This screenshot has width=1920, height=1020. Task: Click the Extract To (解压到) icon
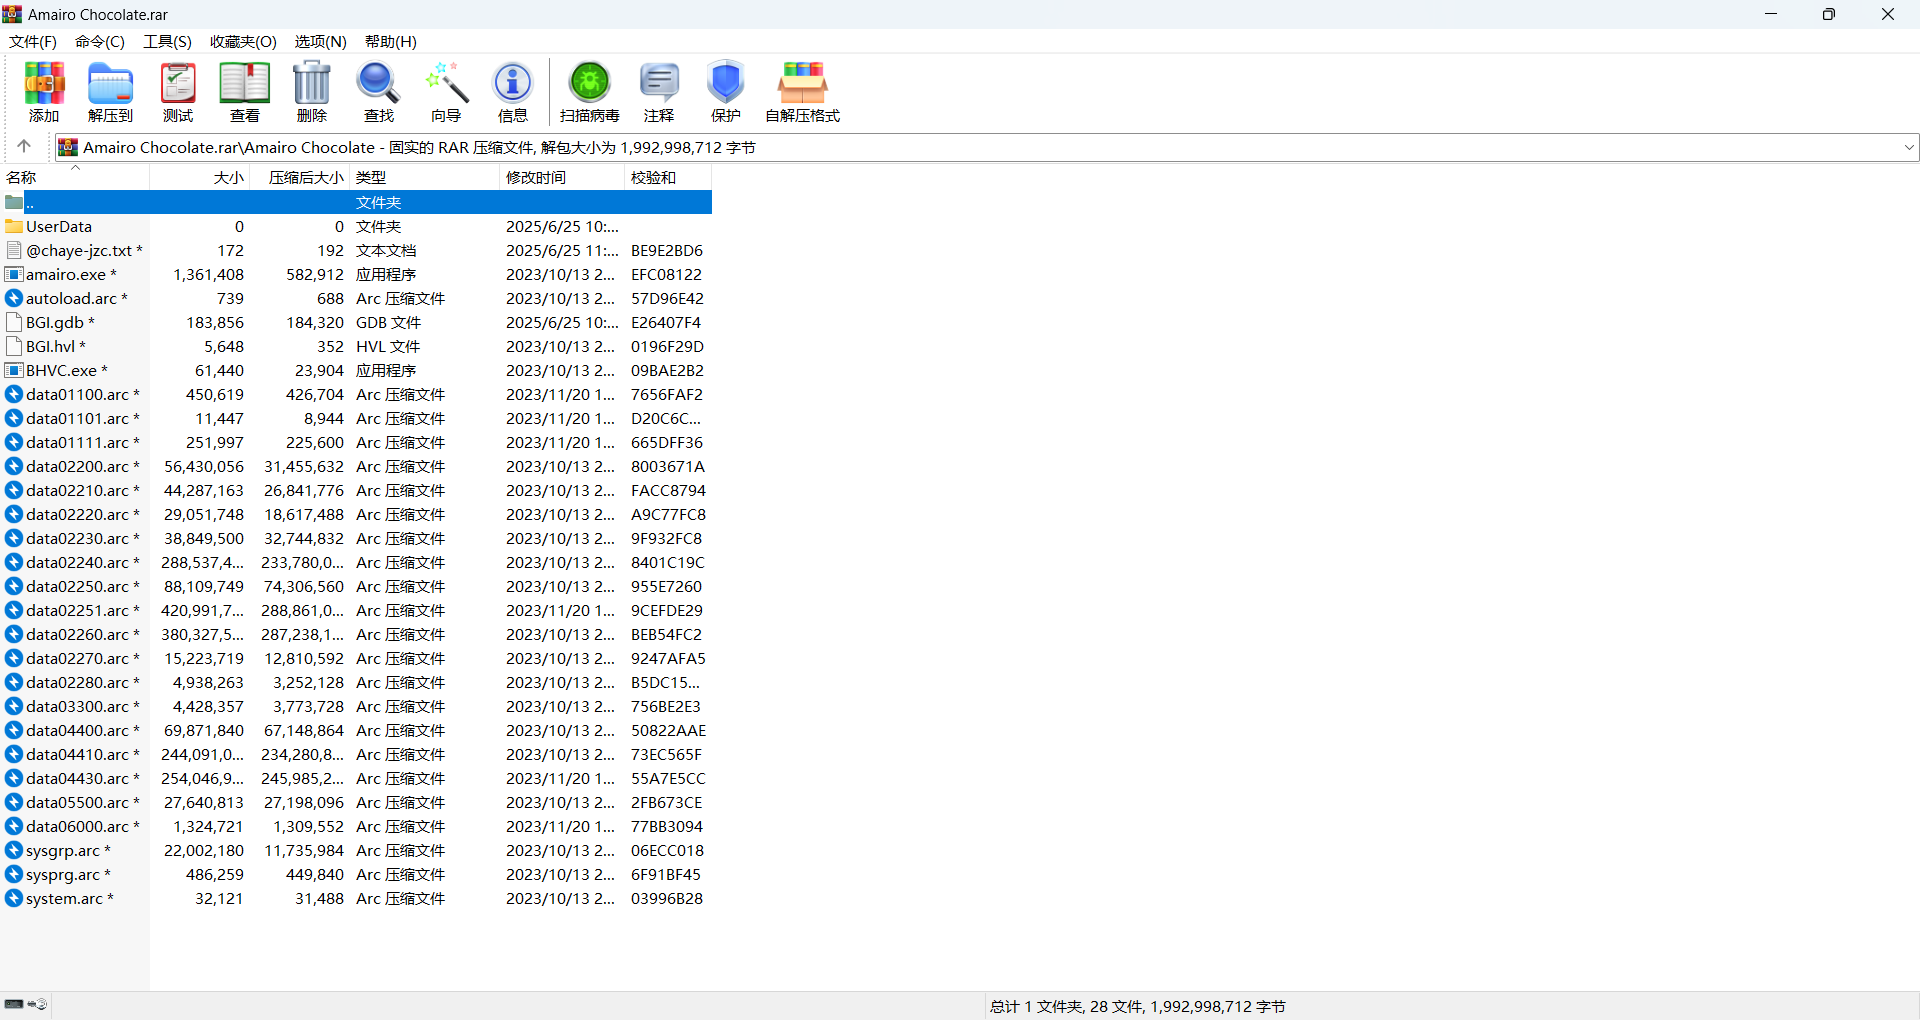[110, 90]
